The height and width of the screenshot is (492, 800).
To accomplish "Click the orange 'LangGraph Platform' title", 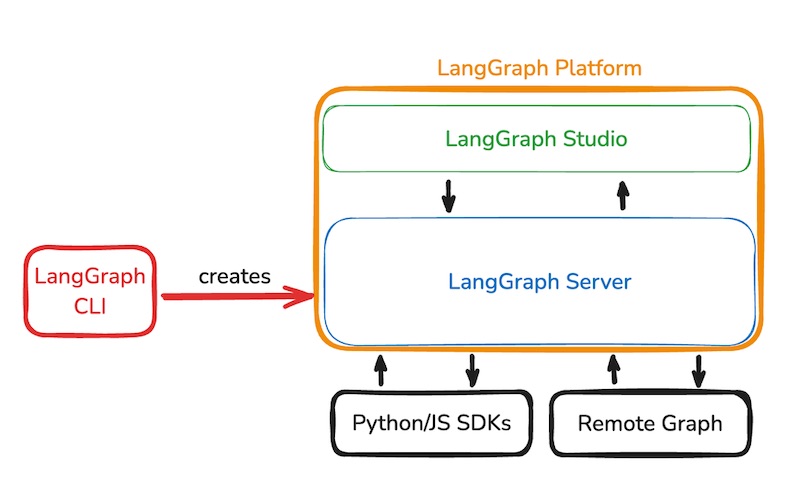I will click(539, 68).
